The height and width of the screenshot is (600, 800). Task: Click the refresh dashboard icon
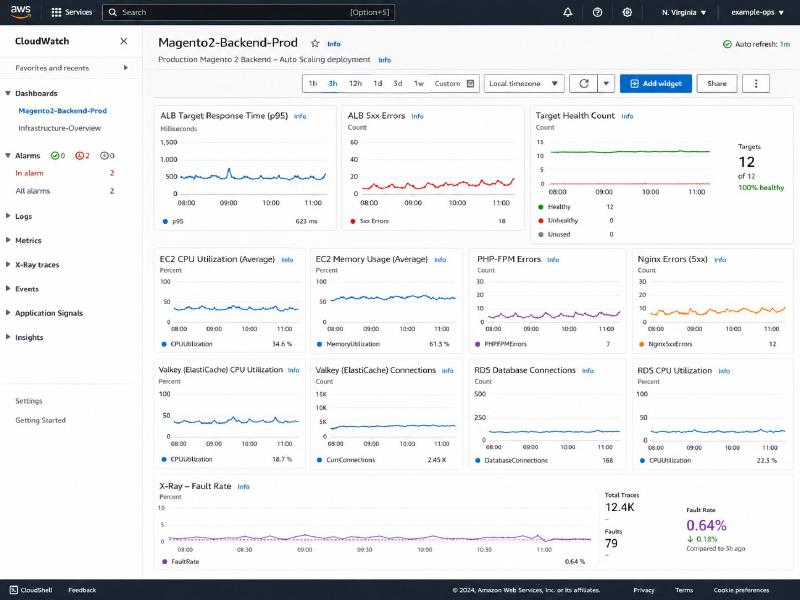pos(584,83)
